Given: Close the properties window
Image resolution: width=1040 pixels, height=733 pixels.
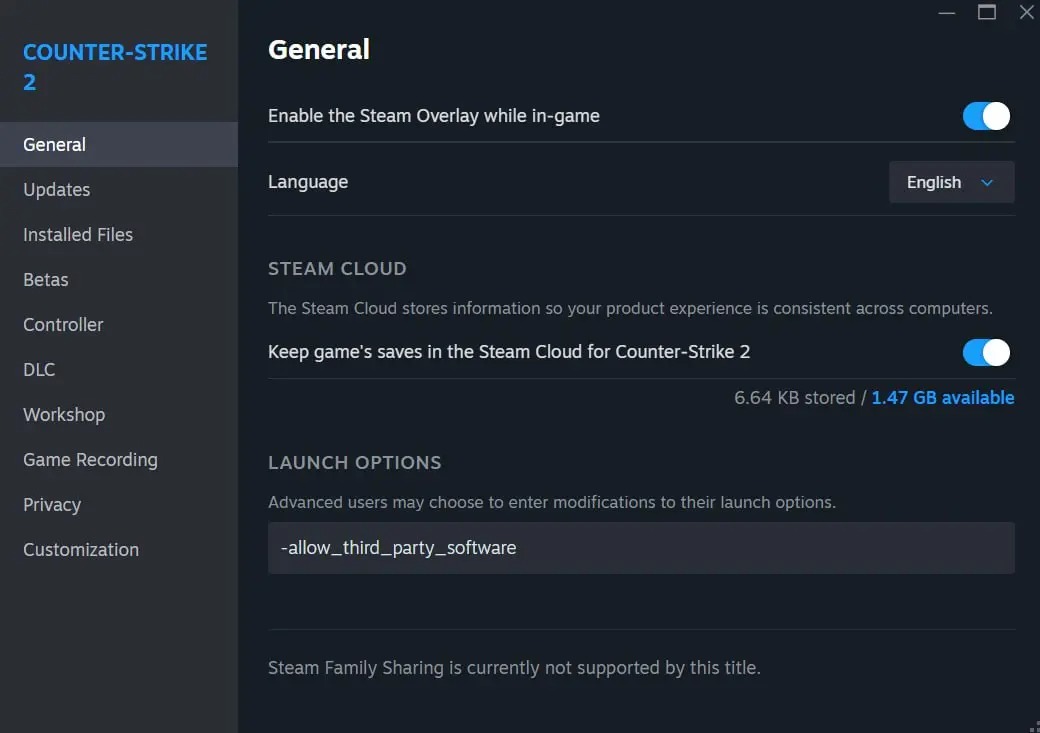Looking at the screenshot, I should tap(1026, 12).
